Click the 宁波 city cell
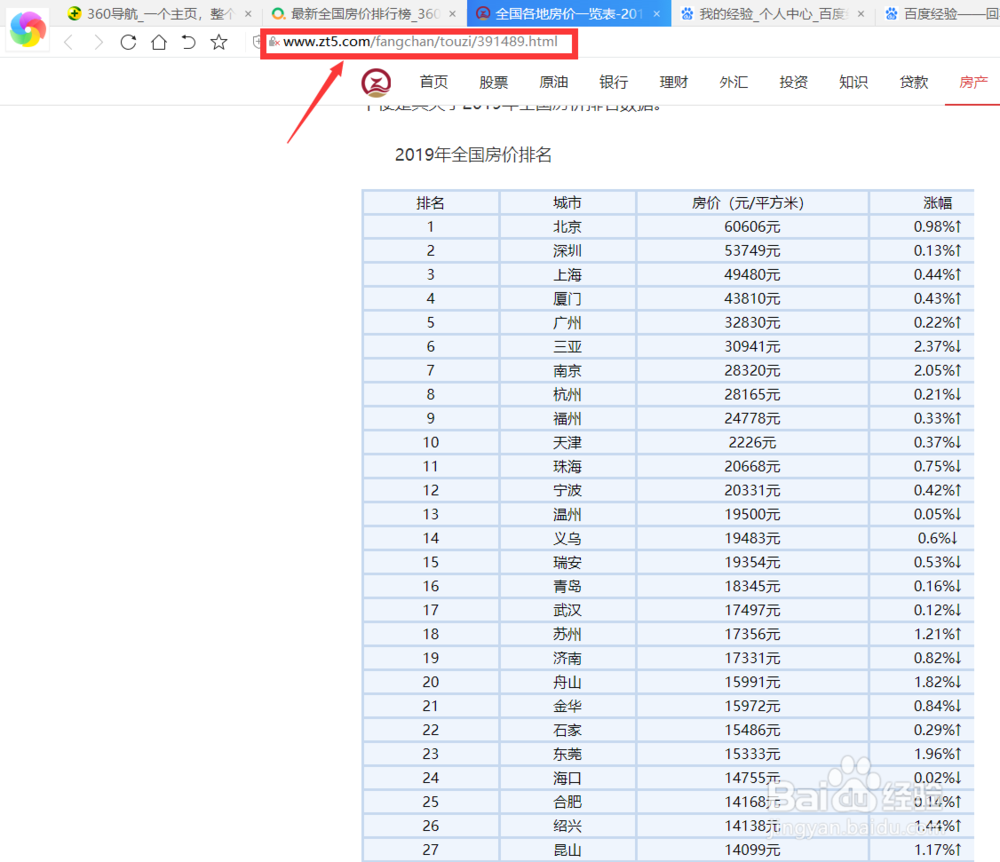 (567, 490)
